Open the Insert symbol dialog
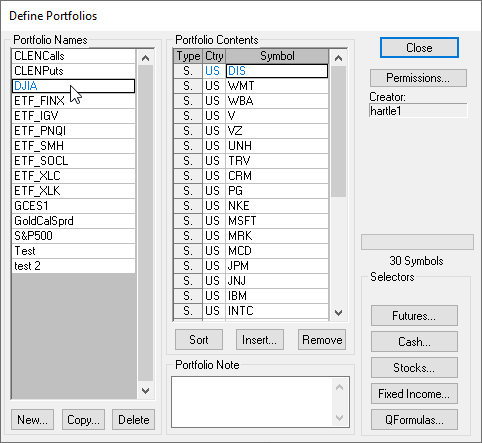 click(260, 340)
